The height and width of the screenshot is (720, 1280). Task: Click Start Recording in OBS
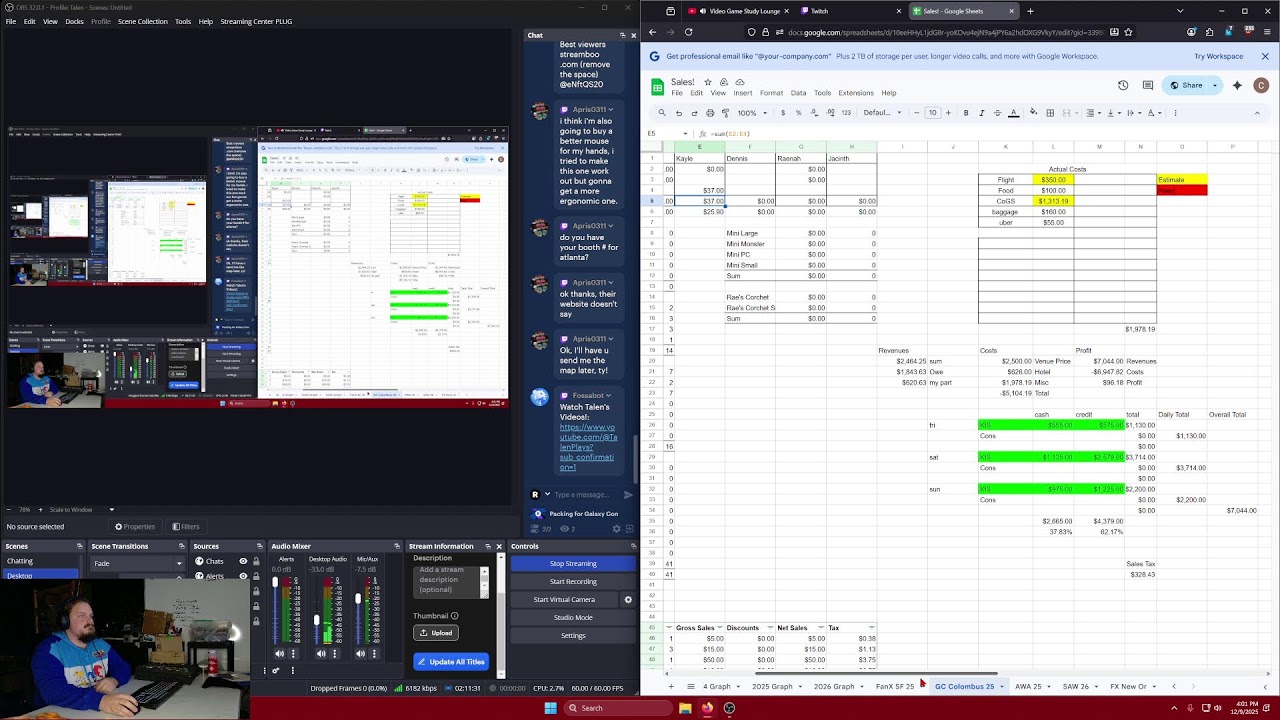click(x=573, y=582)
